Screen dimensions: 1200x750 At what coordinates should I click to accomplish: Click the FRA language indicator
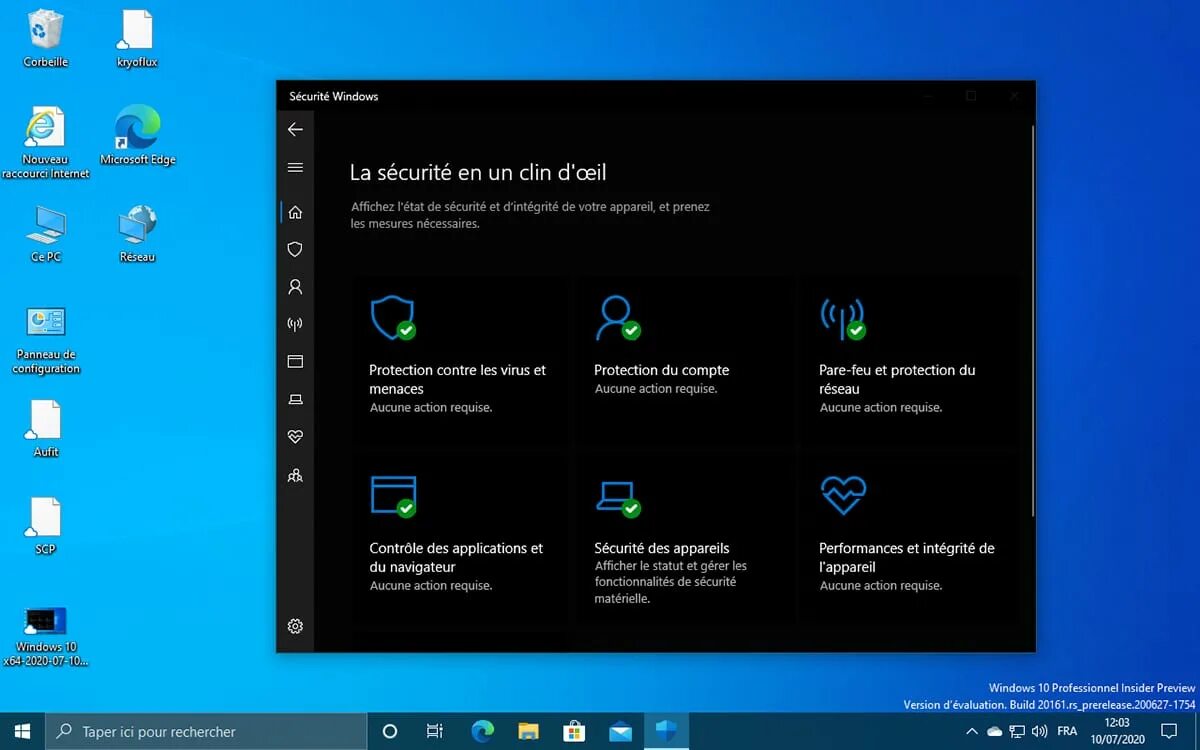(1067, 731)
